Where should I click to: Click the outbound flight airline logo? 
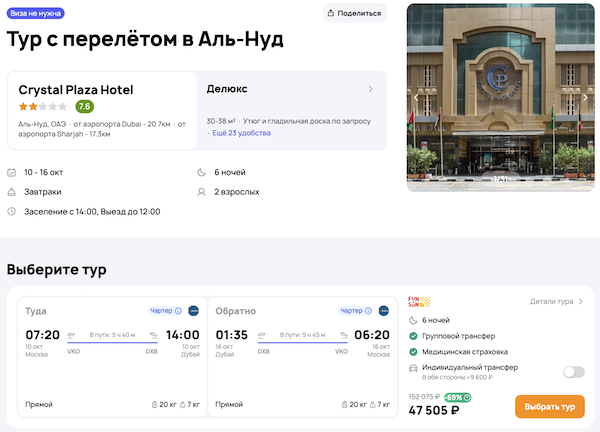point(193,310)
